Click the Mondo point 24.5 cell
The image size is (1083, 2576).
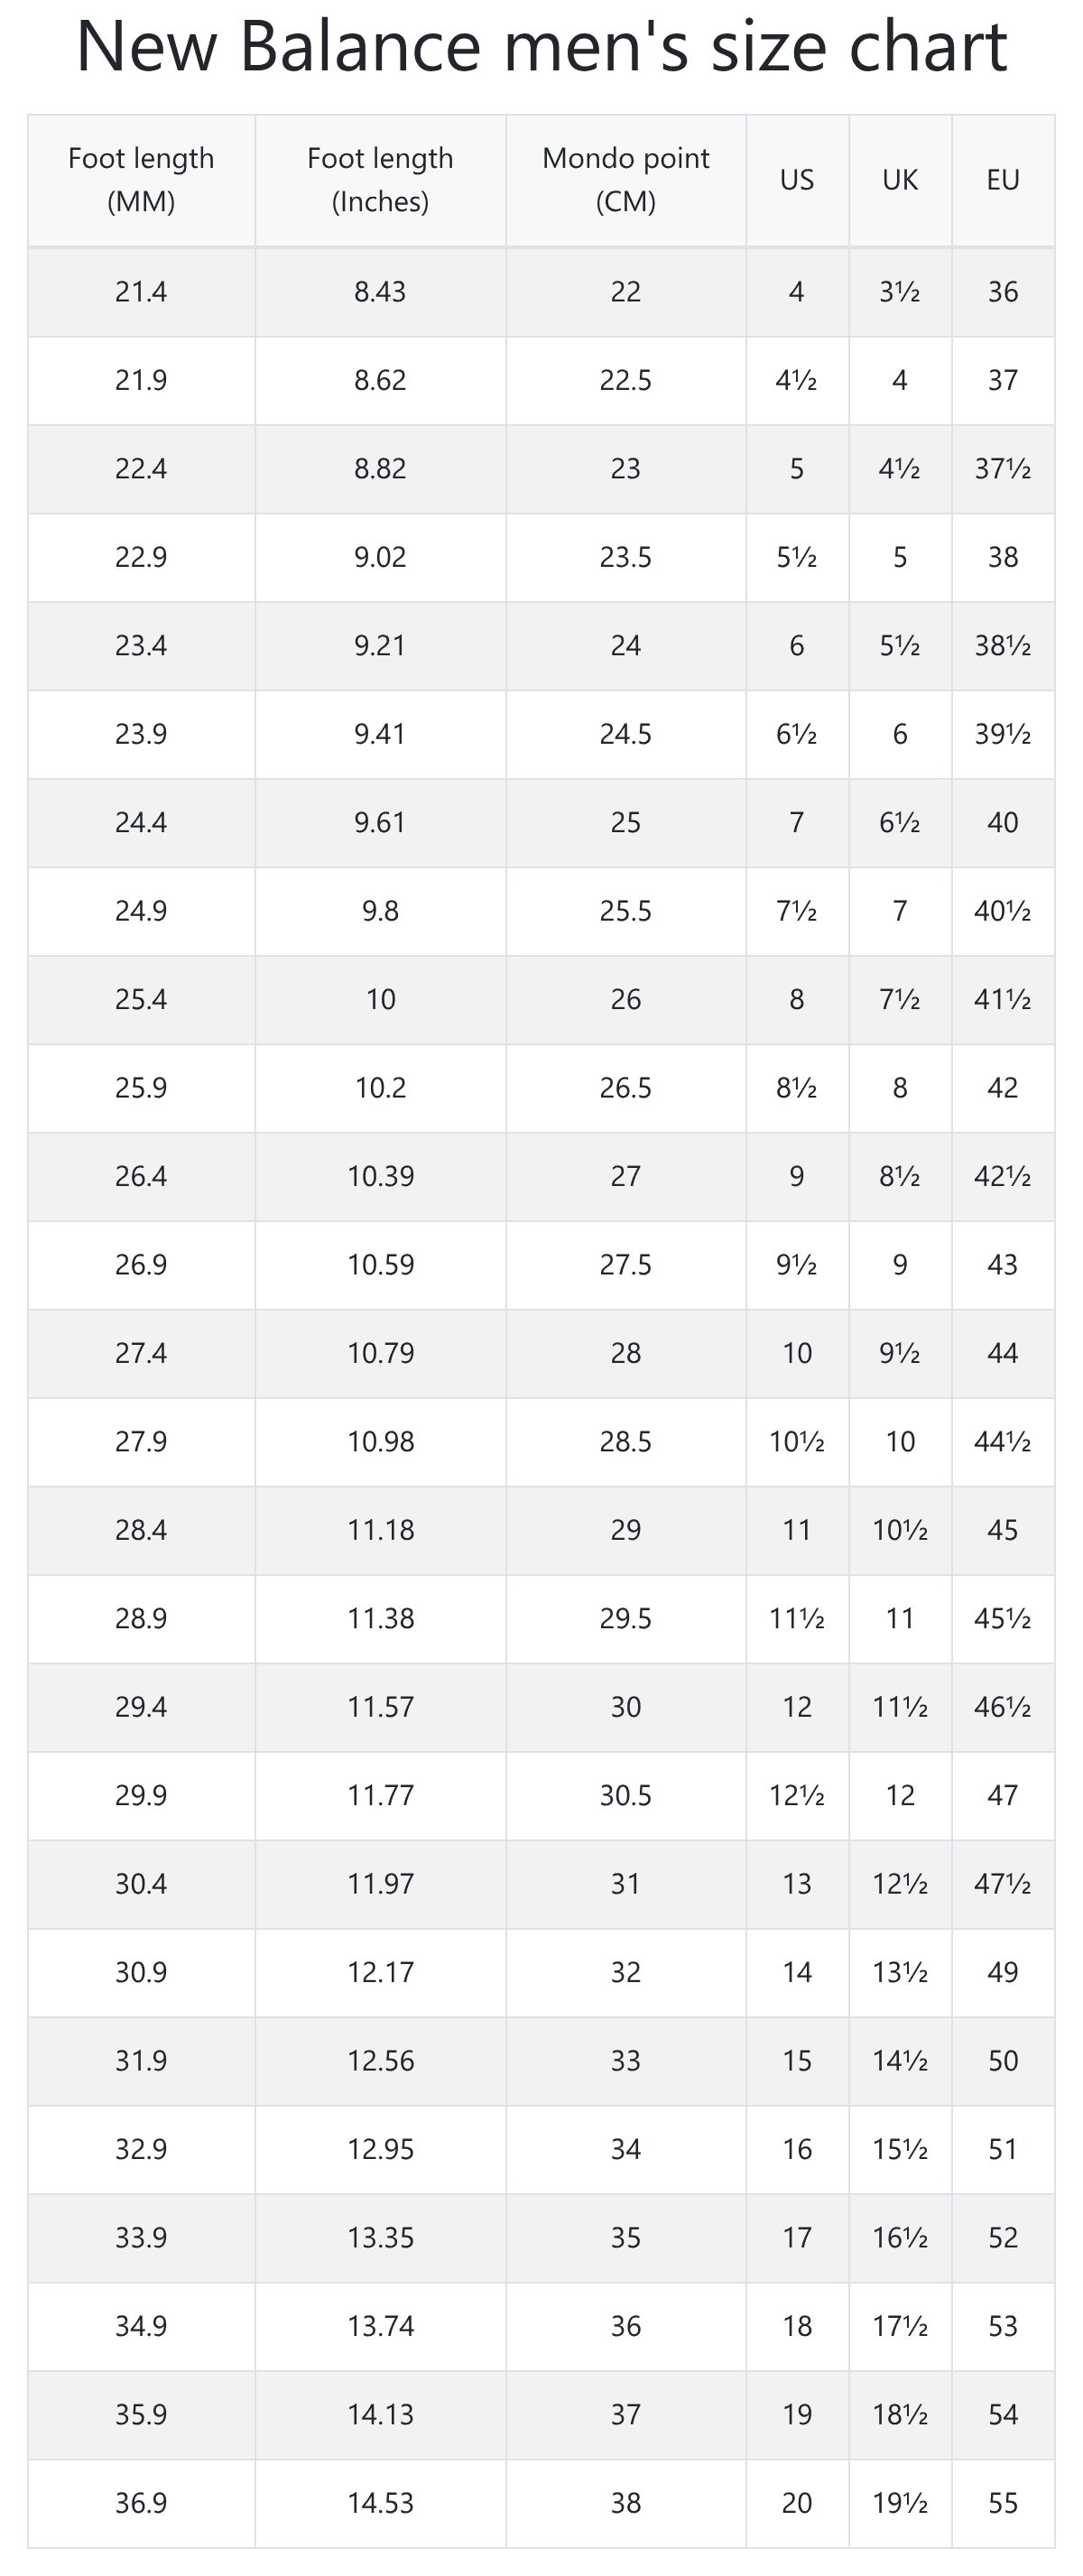[x=626, y=734]
